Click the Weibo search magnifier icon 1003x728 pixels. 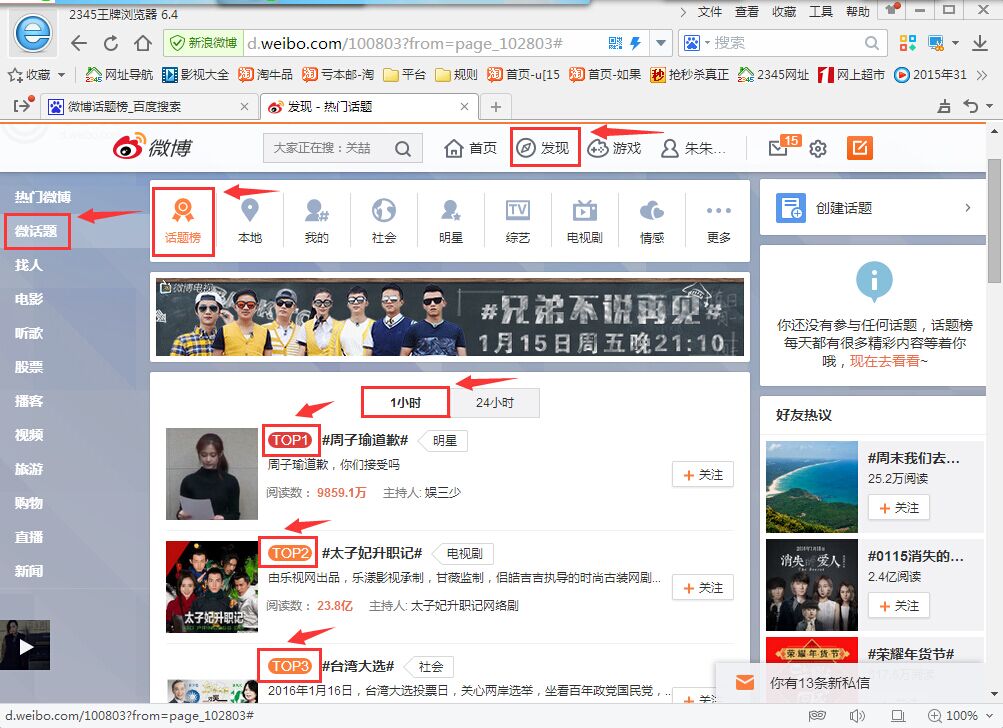pyautogui.click(x=402, y=148)
